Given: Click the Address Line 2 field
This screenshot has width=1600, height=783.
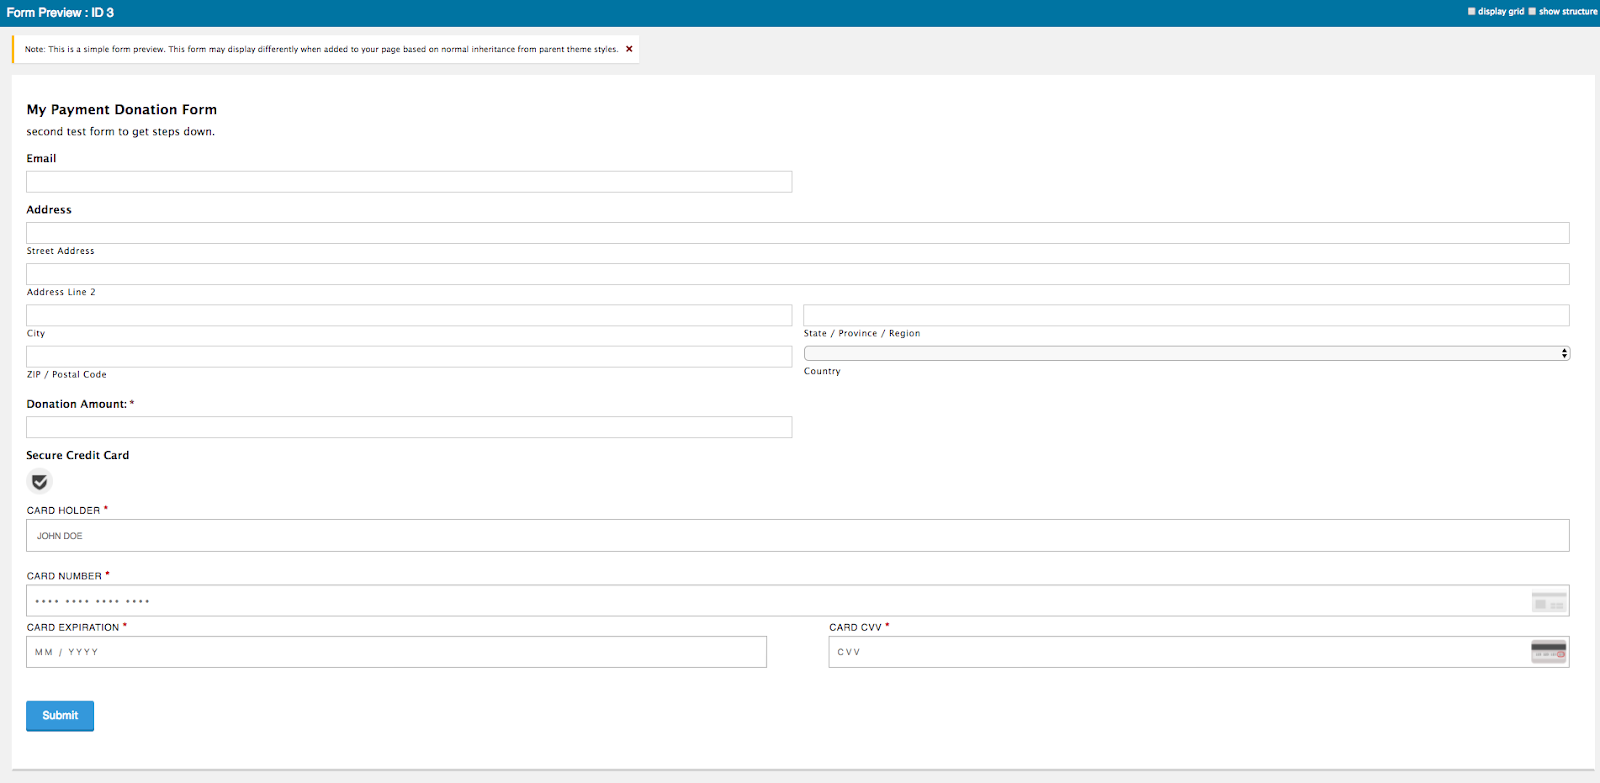Looking at the screenshot, I should pyautogui.click(x=798, y=274).
